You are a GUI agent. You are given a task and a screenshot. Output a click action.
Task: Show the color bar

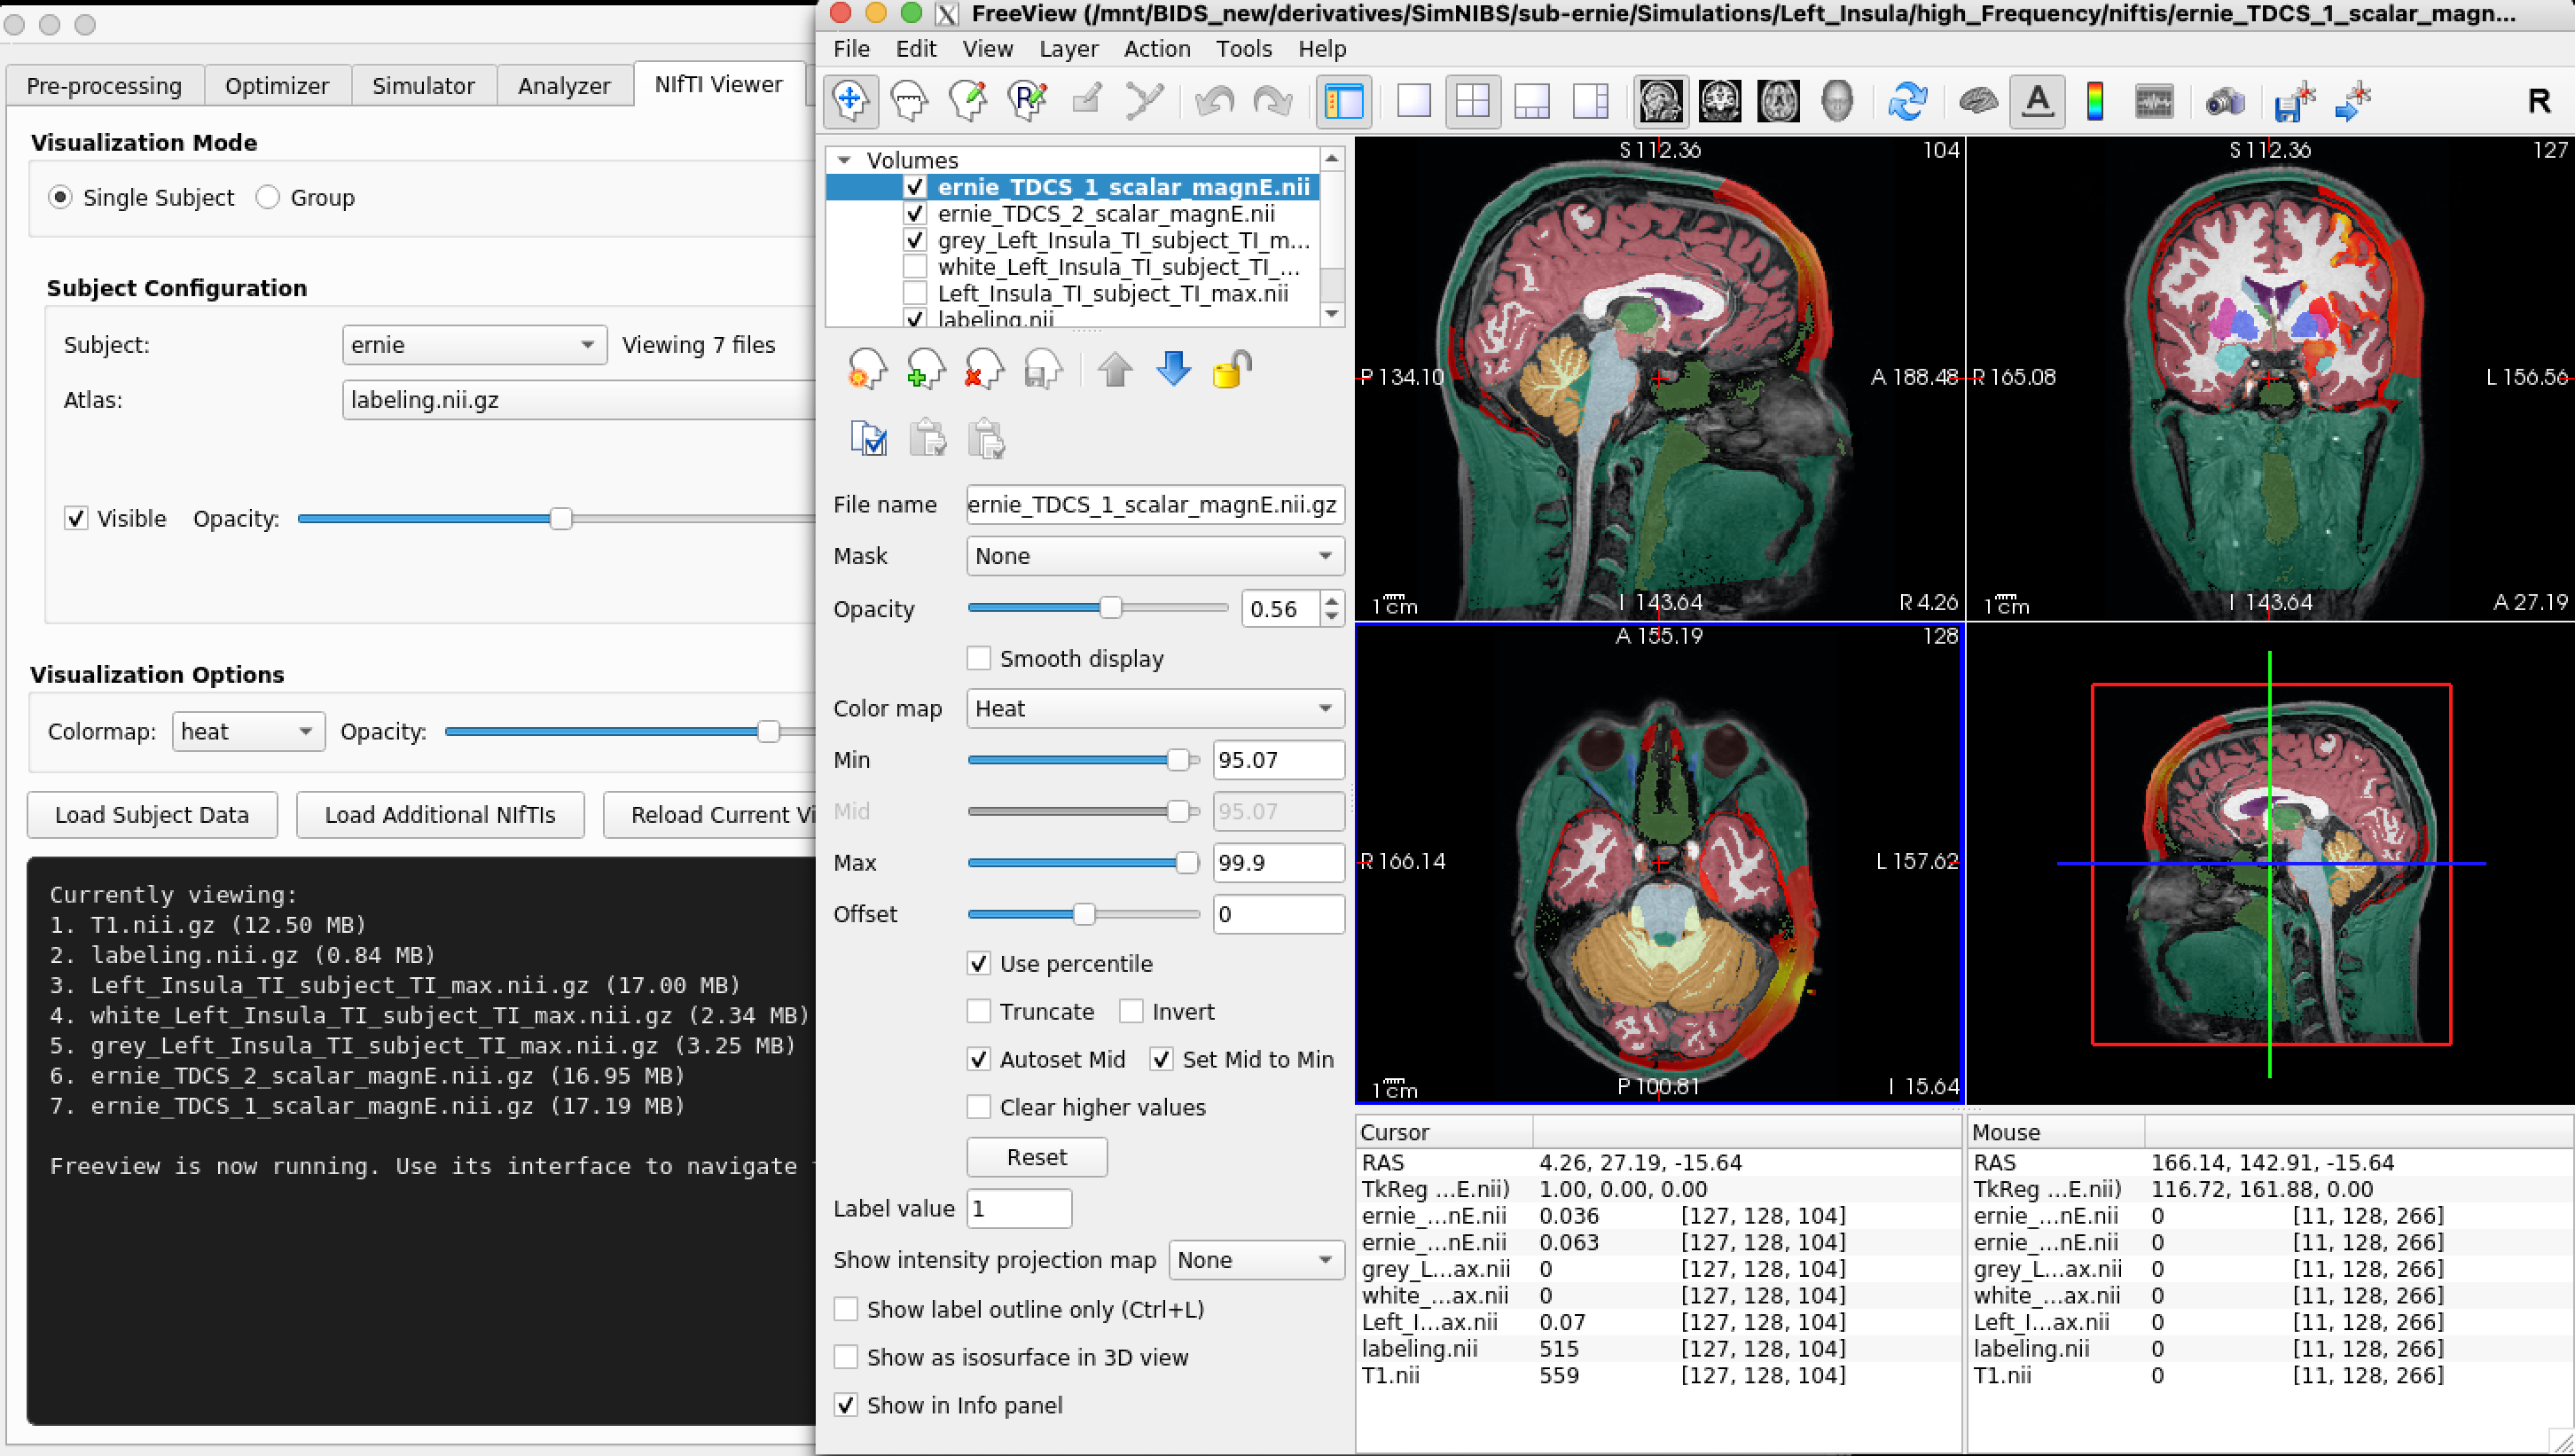[2095, 101]
